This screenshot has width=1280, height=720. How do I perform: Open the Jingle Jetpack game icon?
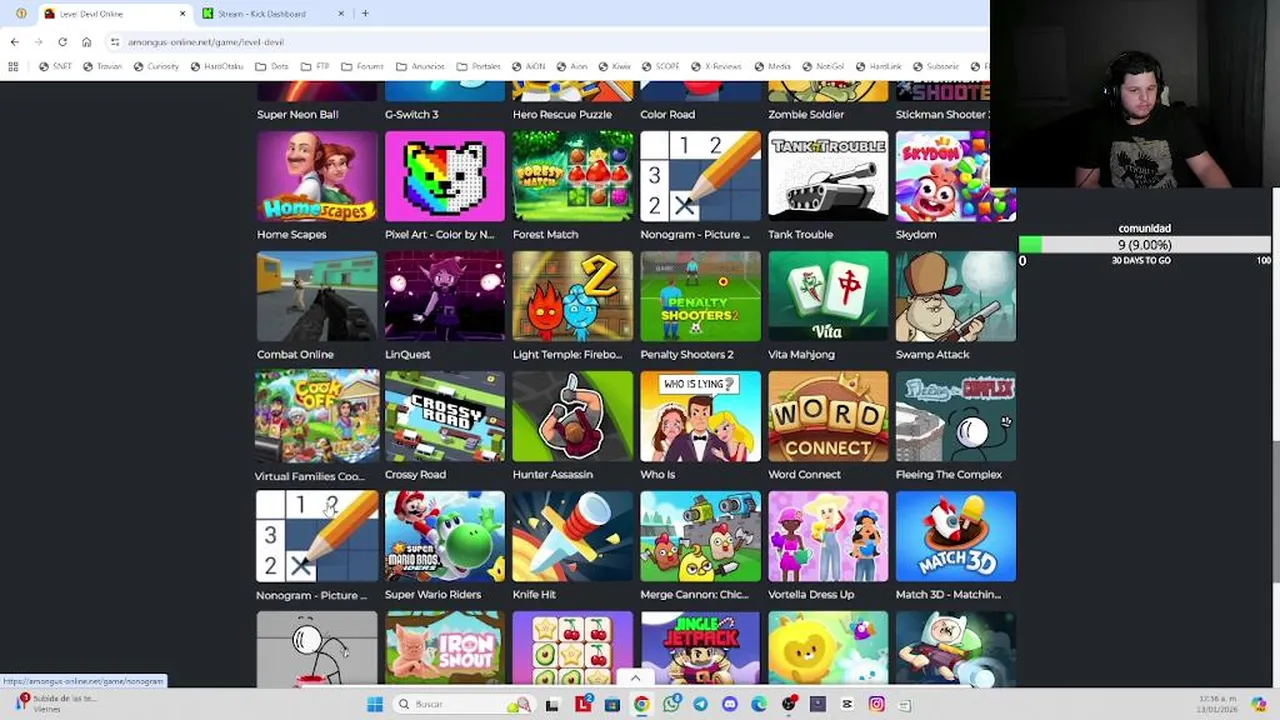pyautogui.click(x=700, y=648)
